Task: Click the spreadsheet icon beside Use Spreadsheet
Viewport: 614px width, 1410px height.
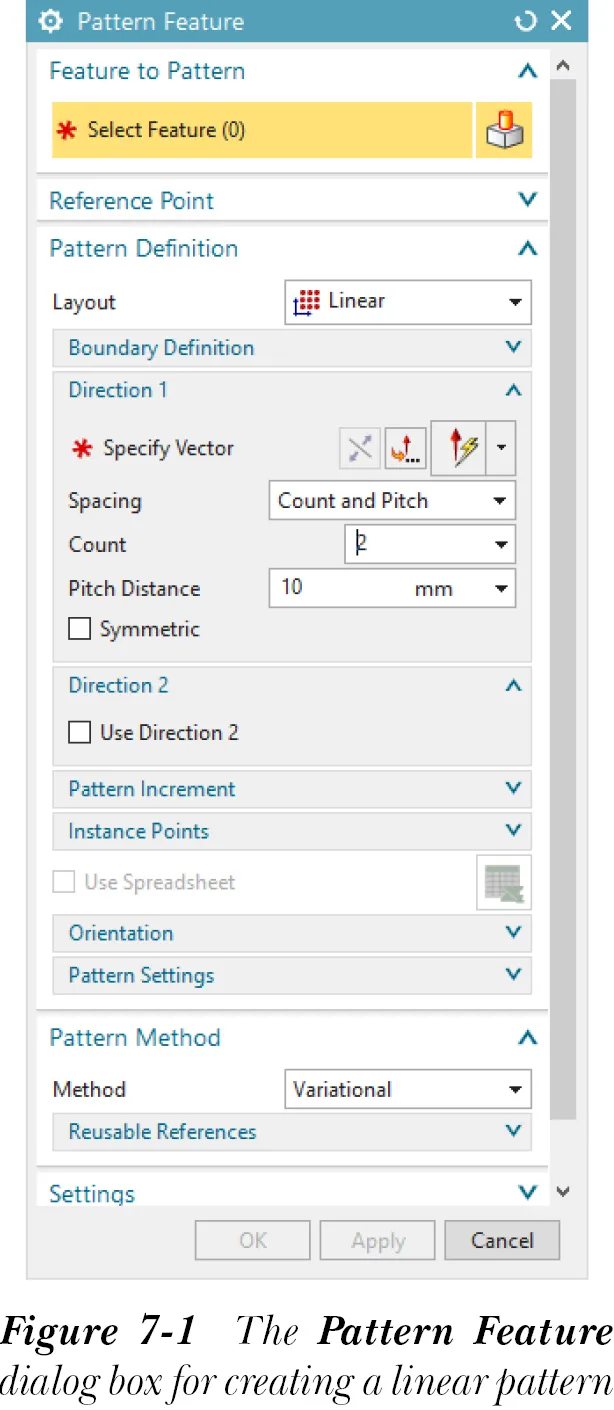Action: click(x=504, y=882)
